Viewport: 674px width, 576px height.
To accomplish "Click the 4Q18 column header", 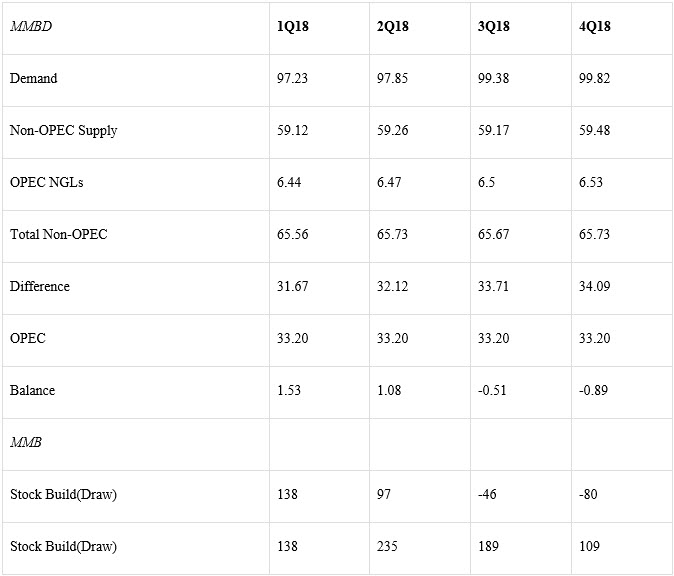I will [x=594, y=27].
